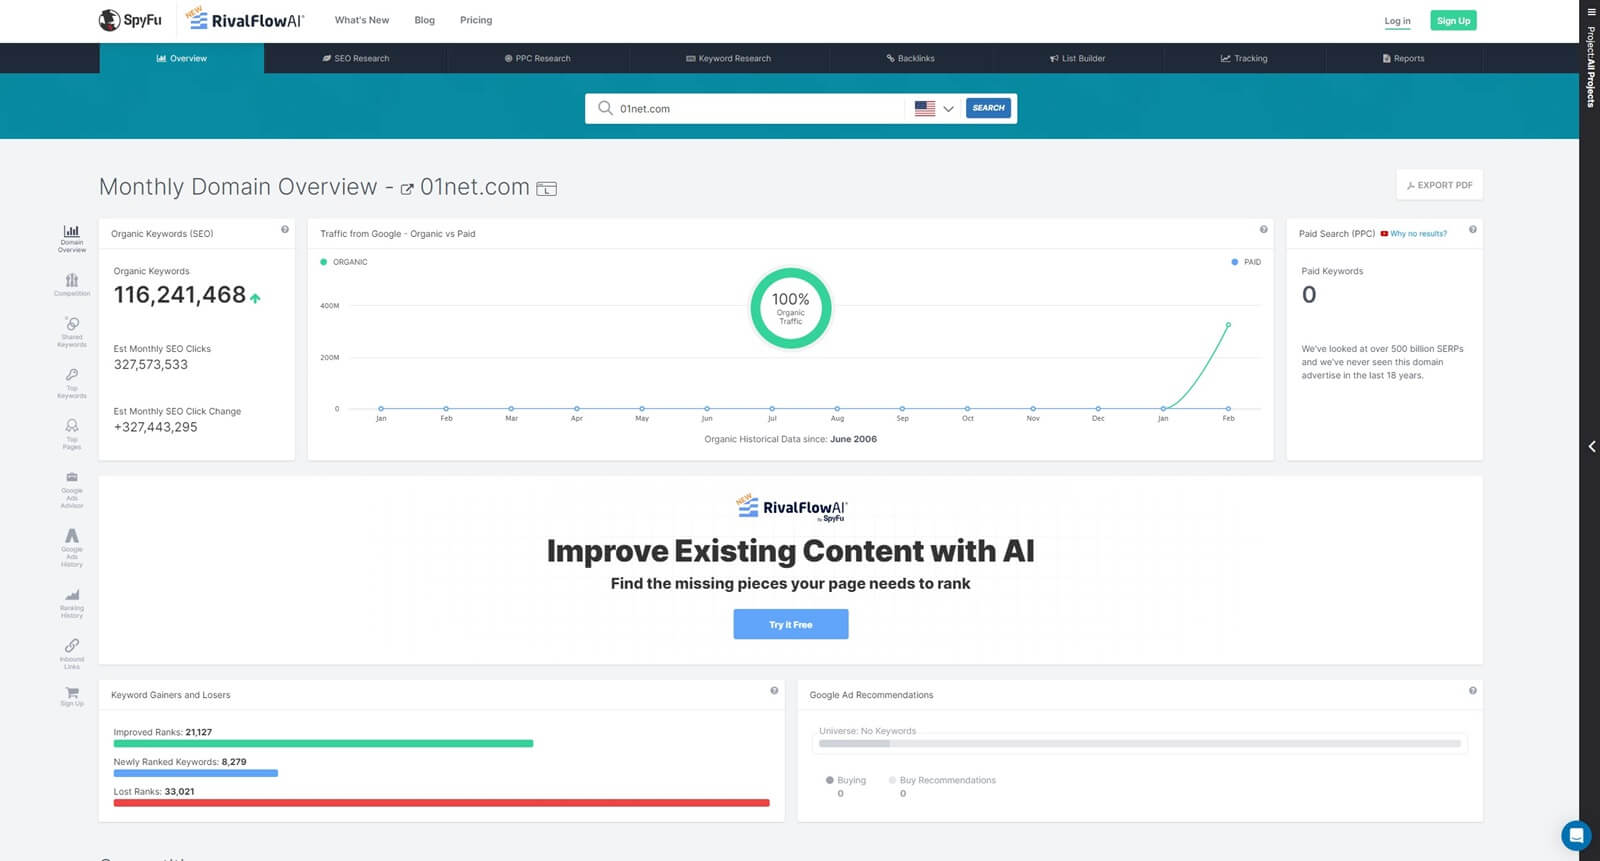Open the hamburger menu at top right
Screen dimensions: 1600x861
pos(1591,12)
